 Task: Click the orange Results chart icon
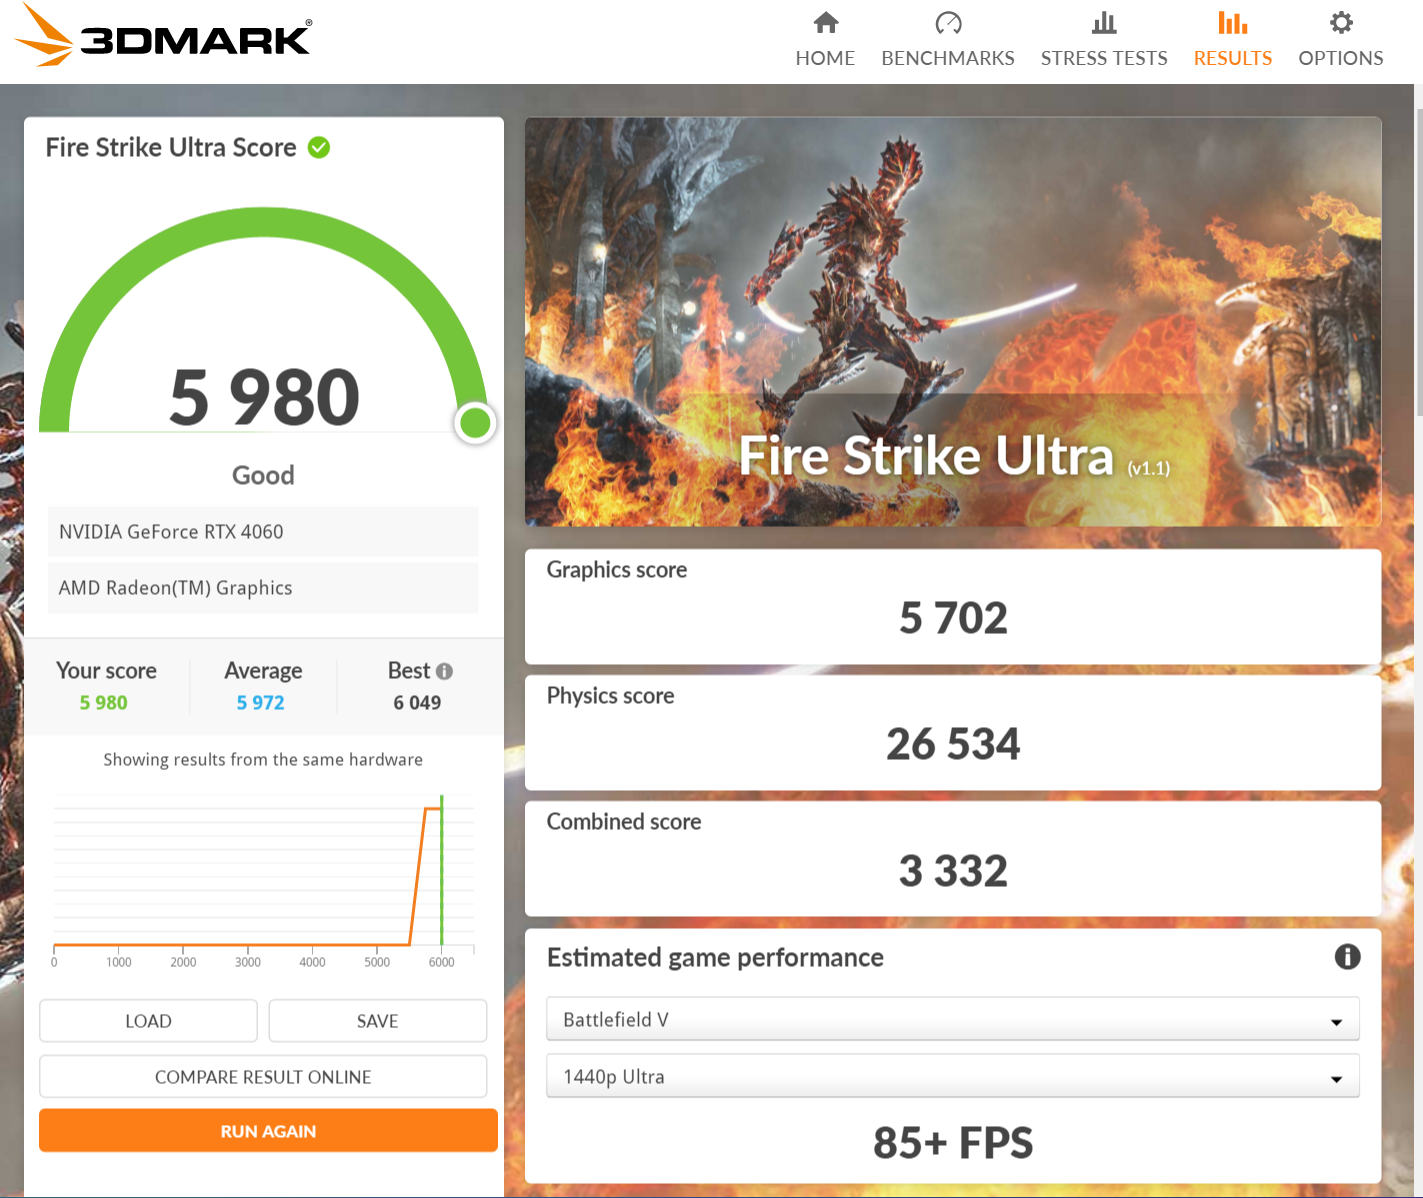[x=1232, y=23]
